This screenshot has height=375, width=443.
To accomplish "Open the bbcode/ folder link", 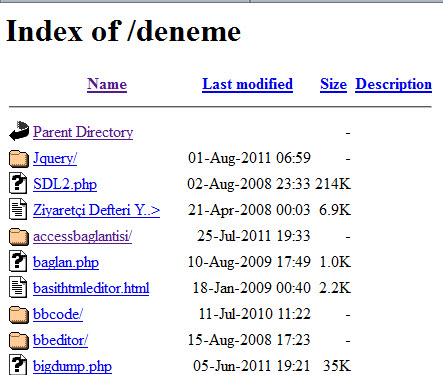I will 58,314.
